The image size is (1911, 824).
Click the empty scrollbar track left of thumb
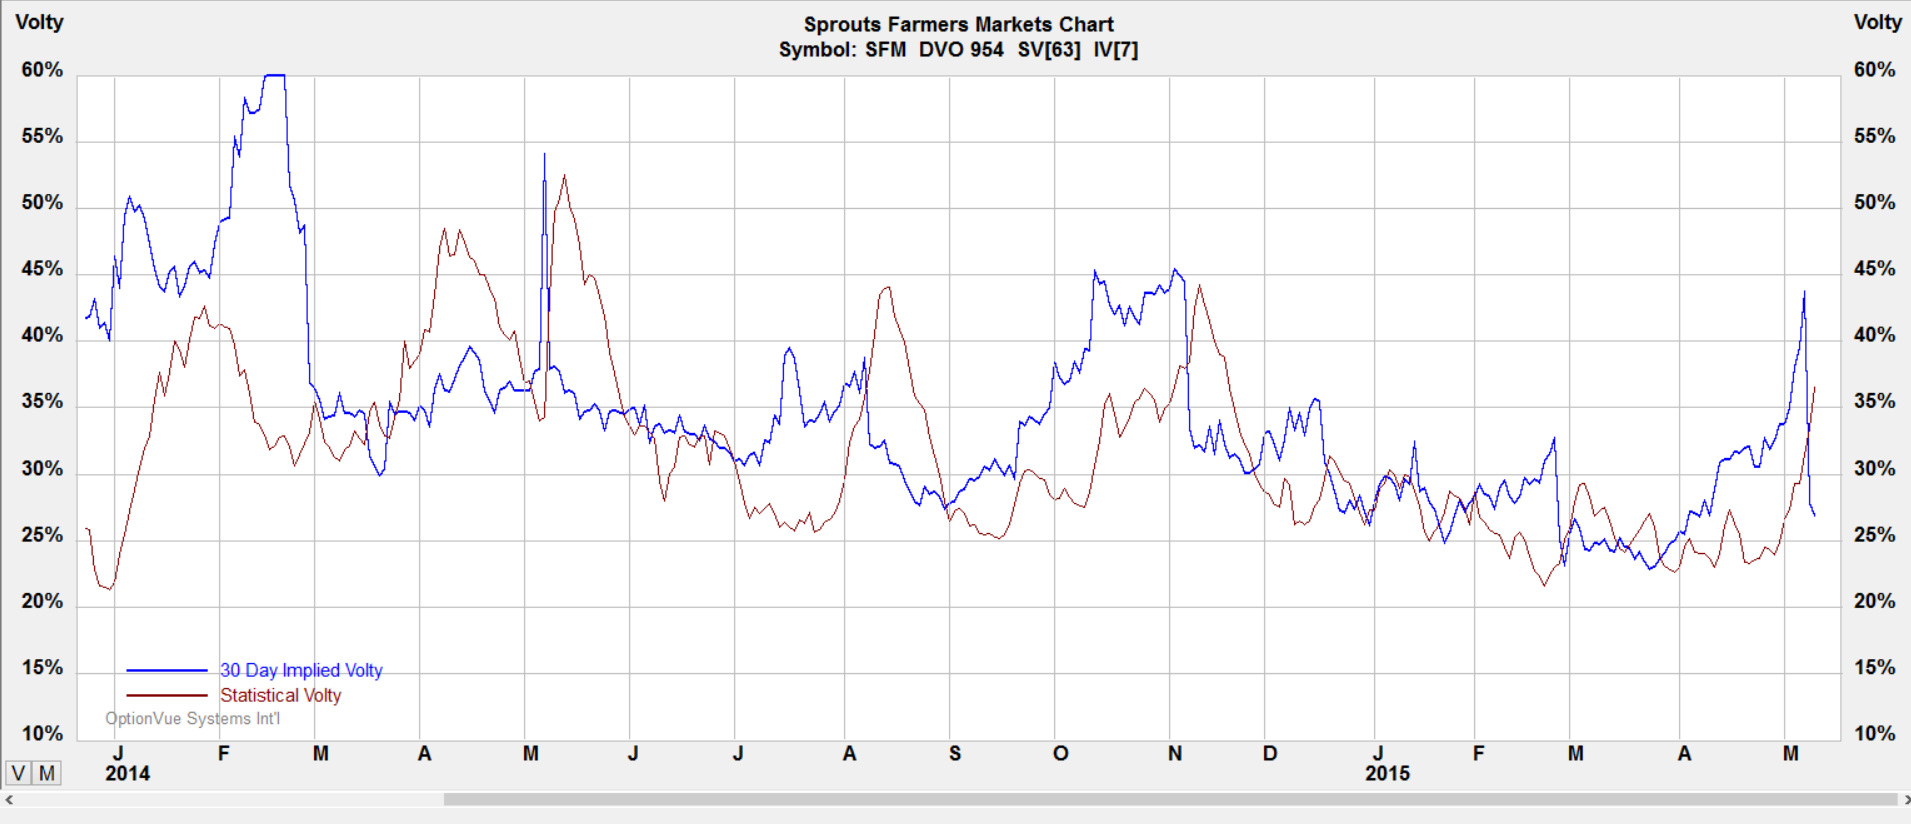230,800
